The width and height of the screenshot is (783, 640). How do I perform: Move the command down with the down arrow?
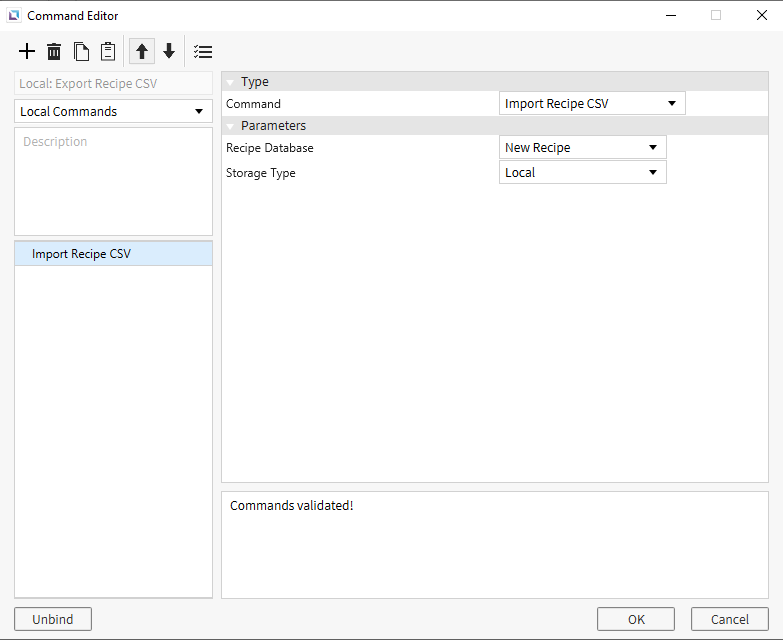tap(169, 51)
